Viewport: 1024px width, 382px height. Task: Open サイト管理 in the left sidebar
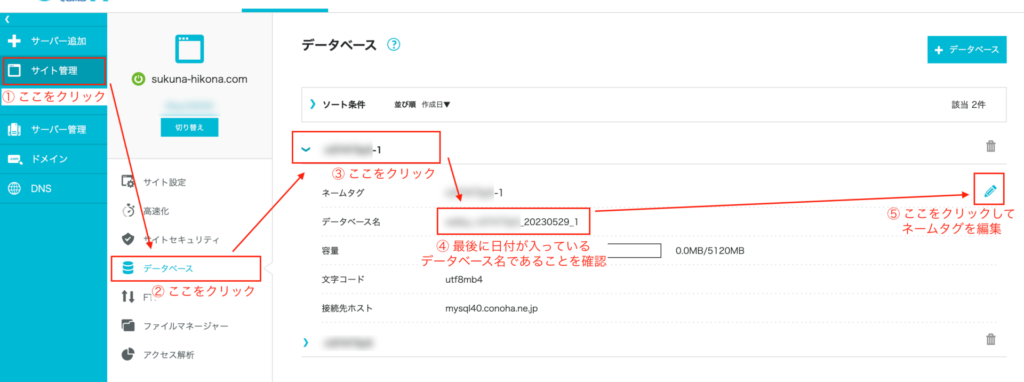[54, 71]
